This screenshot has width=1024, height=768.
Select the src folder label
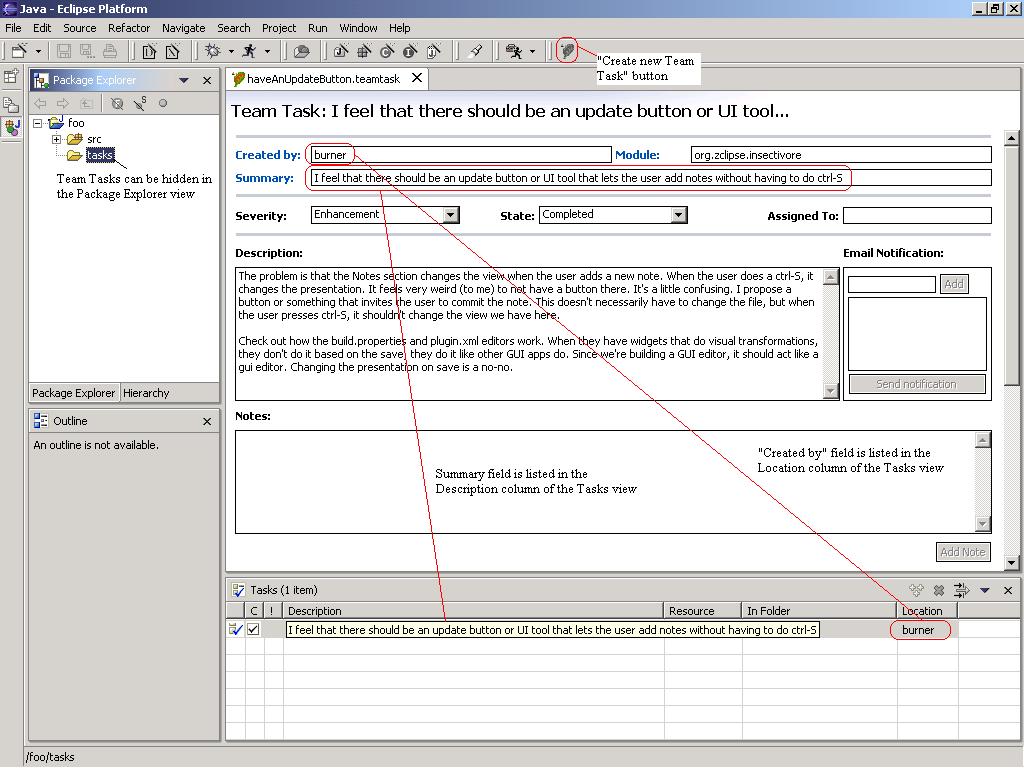click(x=94, y=139)
